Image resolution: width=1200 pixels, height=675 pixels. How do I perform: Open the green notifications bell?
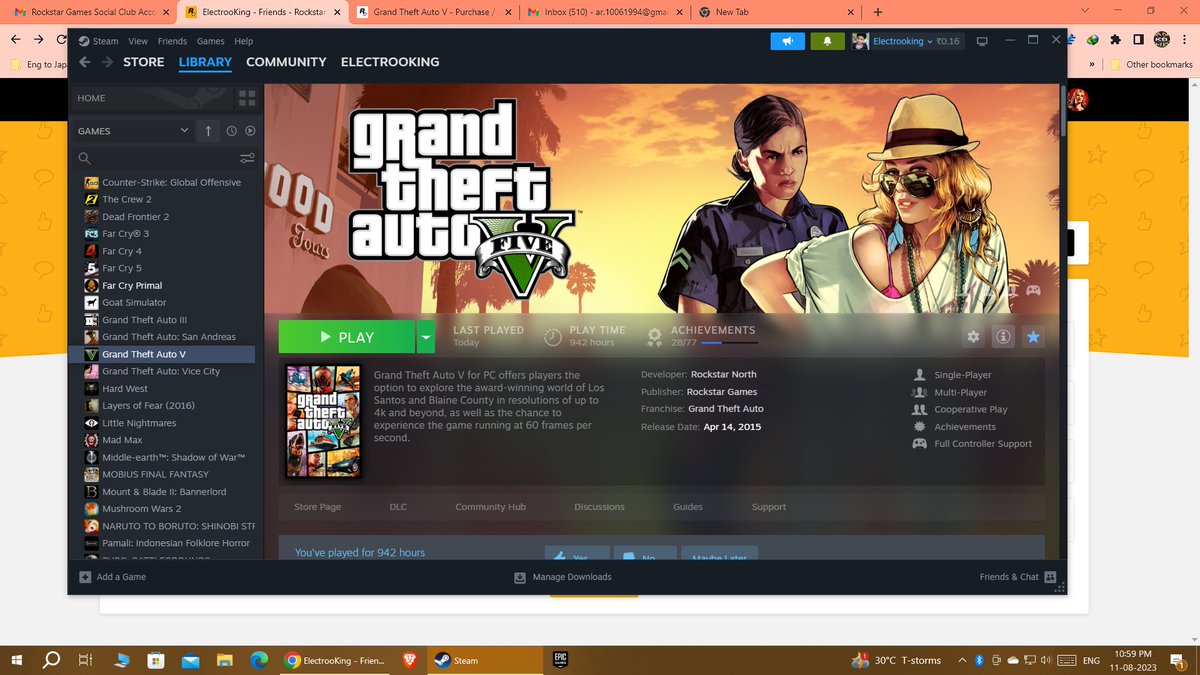click(827, 41)
